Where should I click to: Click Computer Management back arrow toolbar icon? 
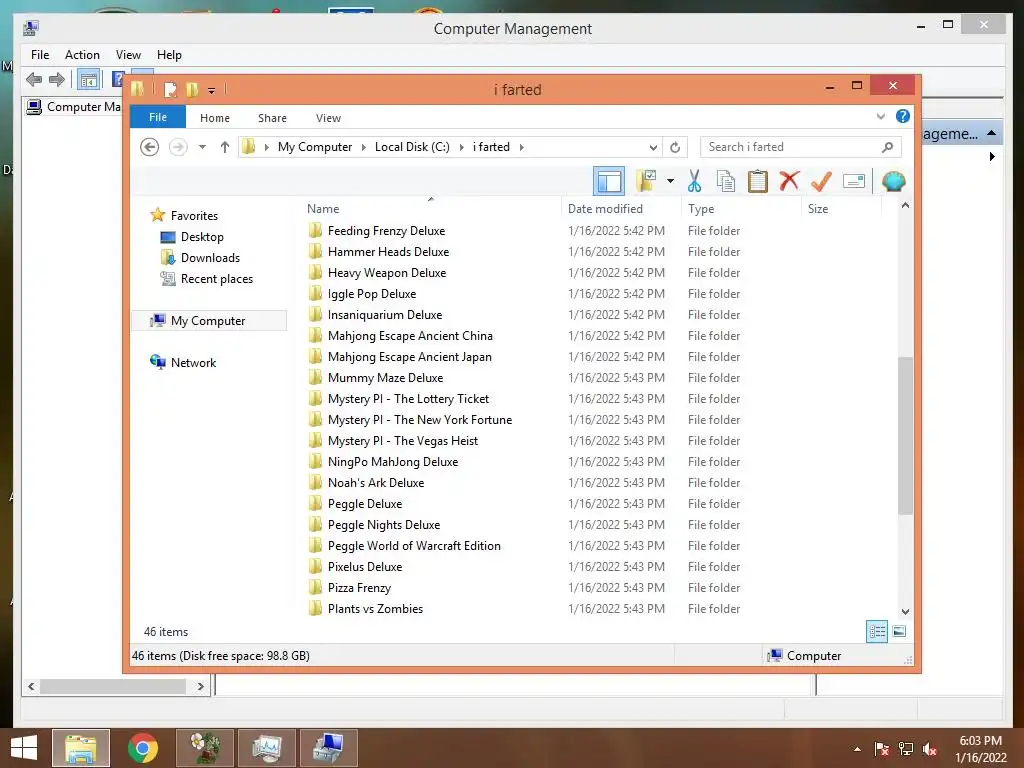click(34, 80)
